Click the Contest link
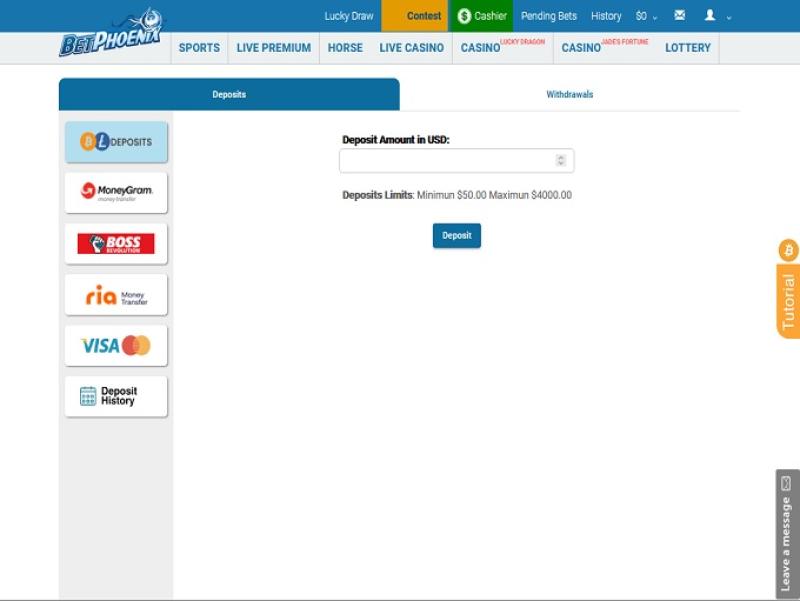This screenshot has width=800, height=601. point(423,16)
